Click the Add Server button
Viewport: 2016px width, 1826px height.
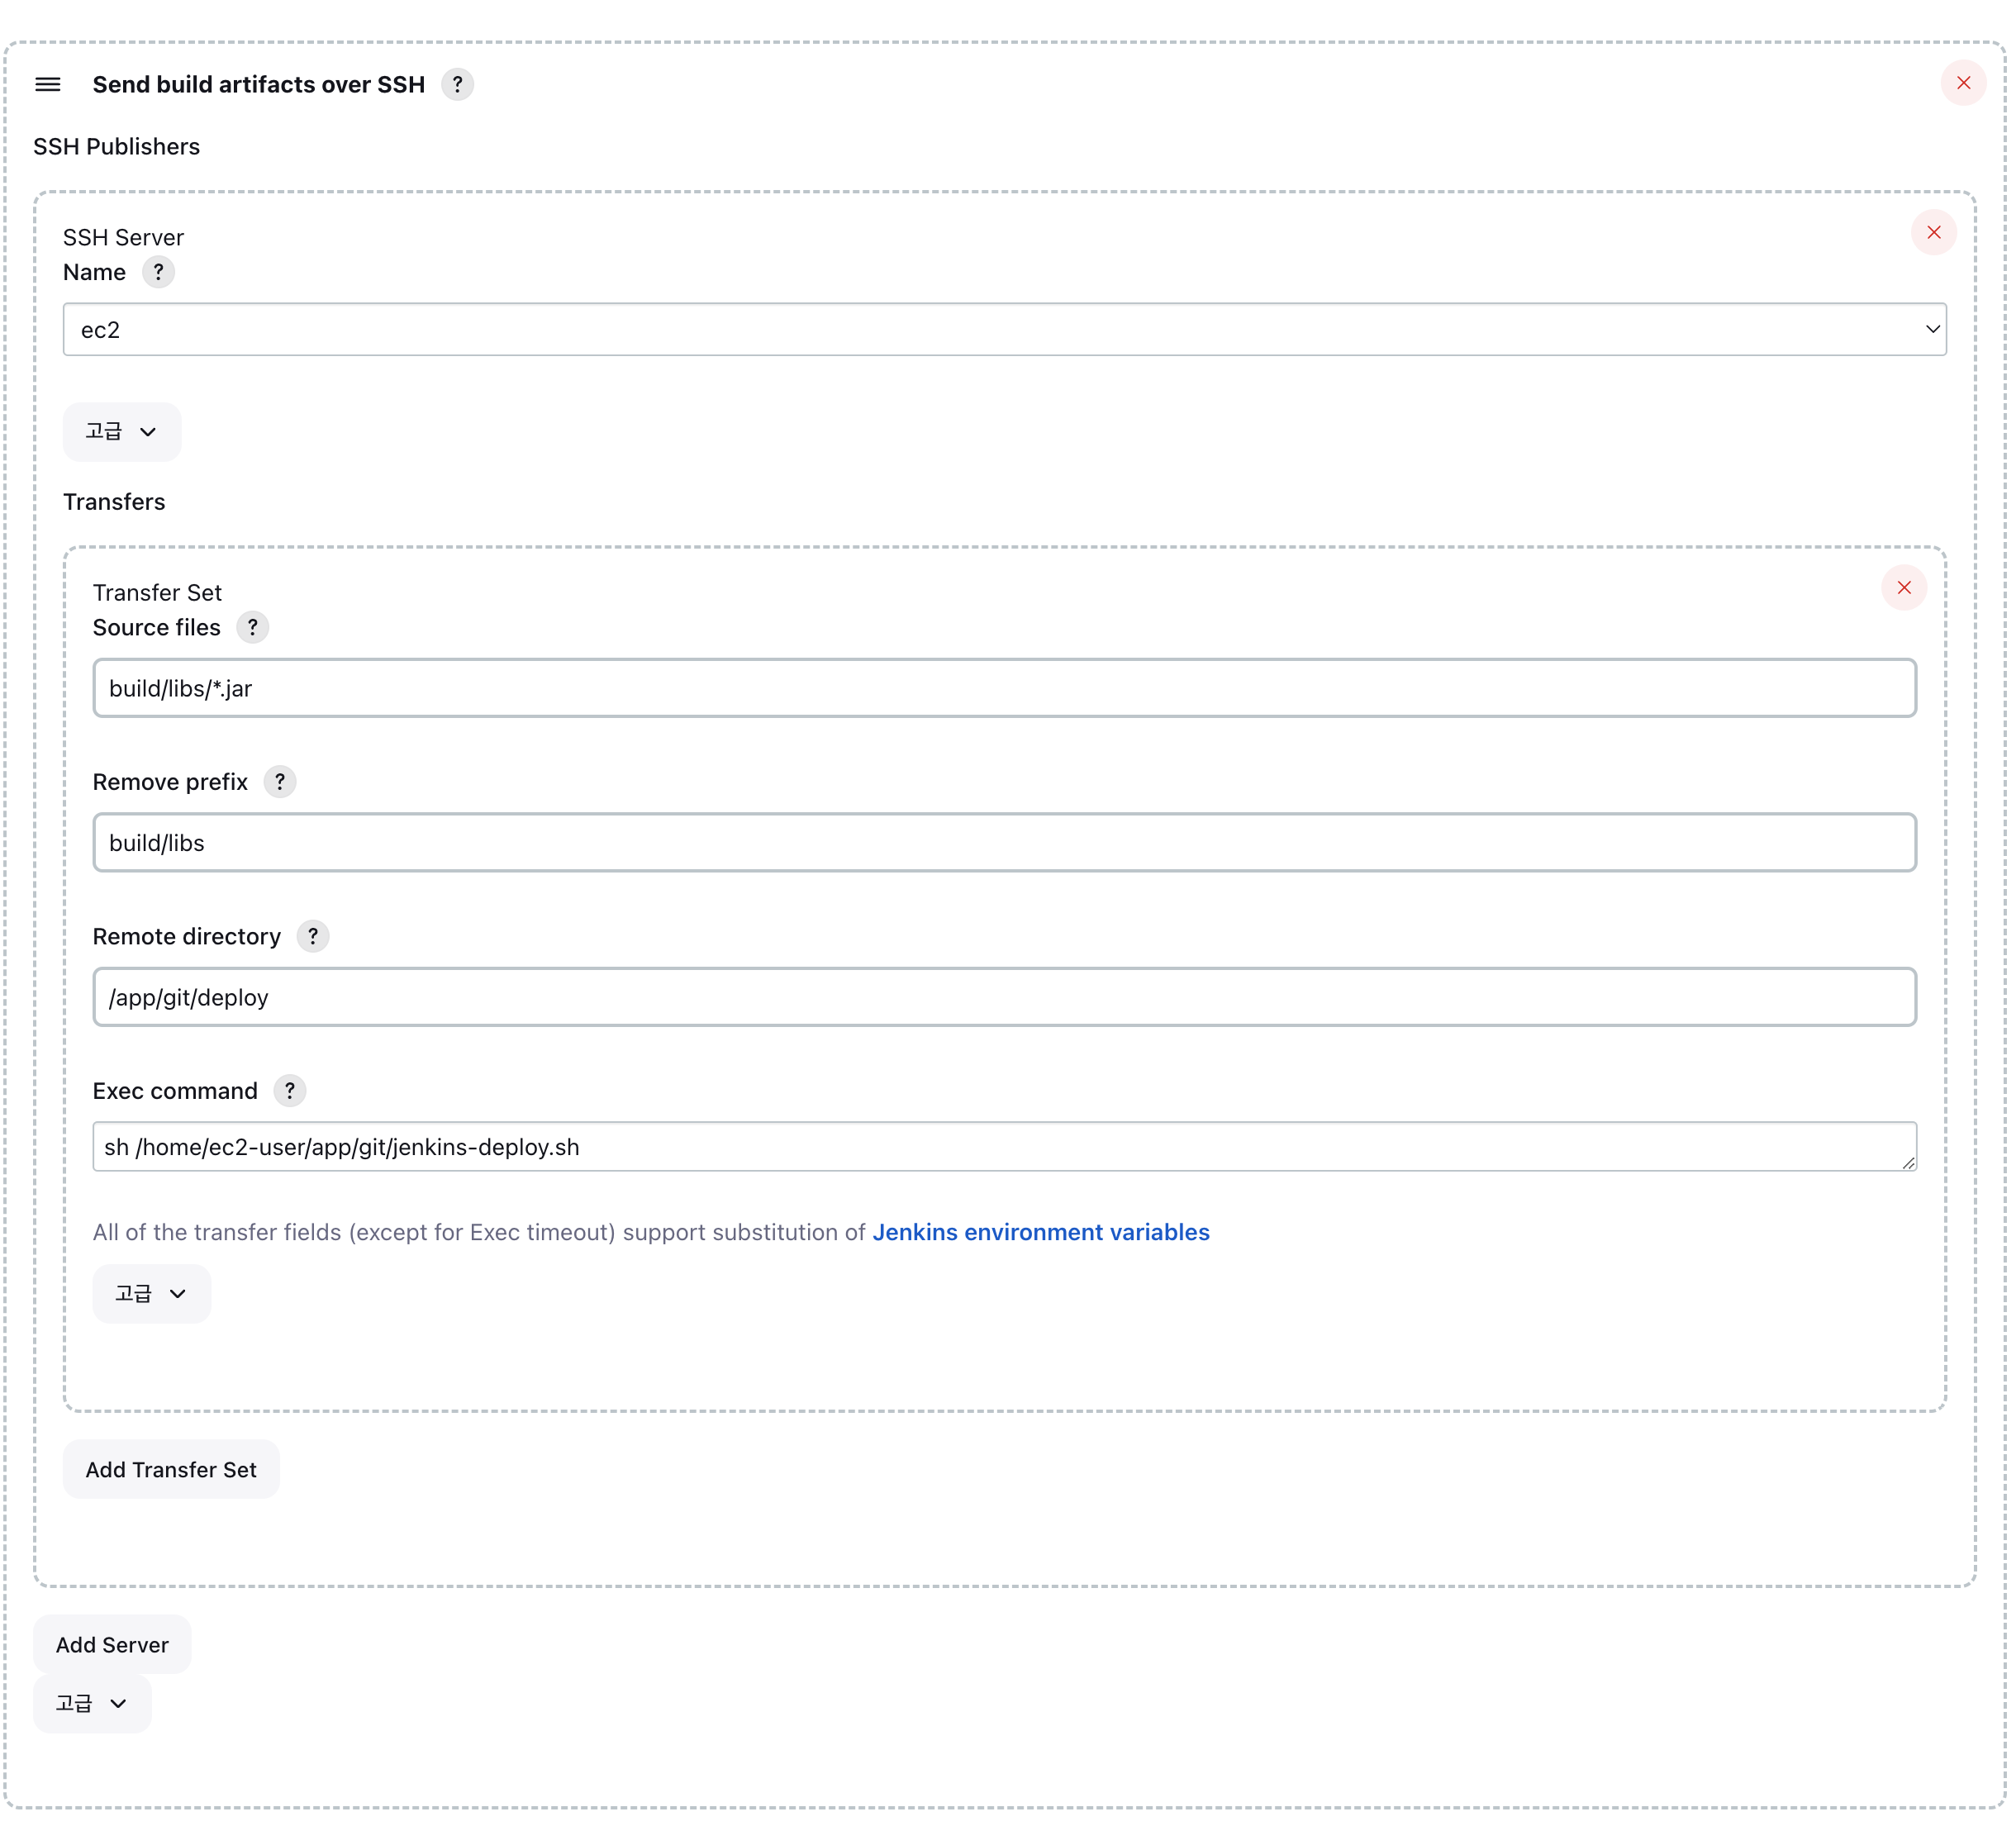(x=112, y=1645)
